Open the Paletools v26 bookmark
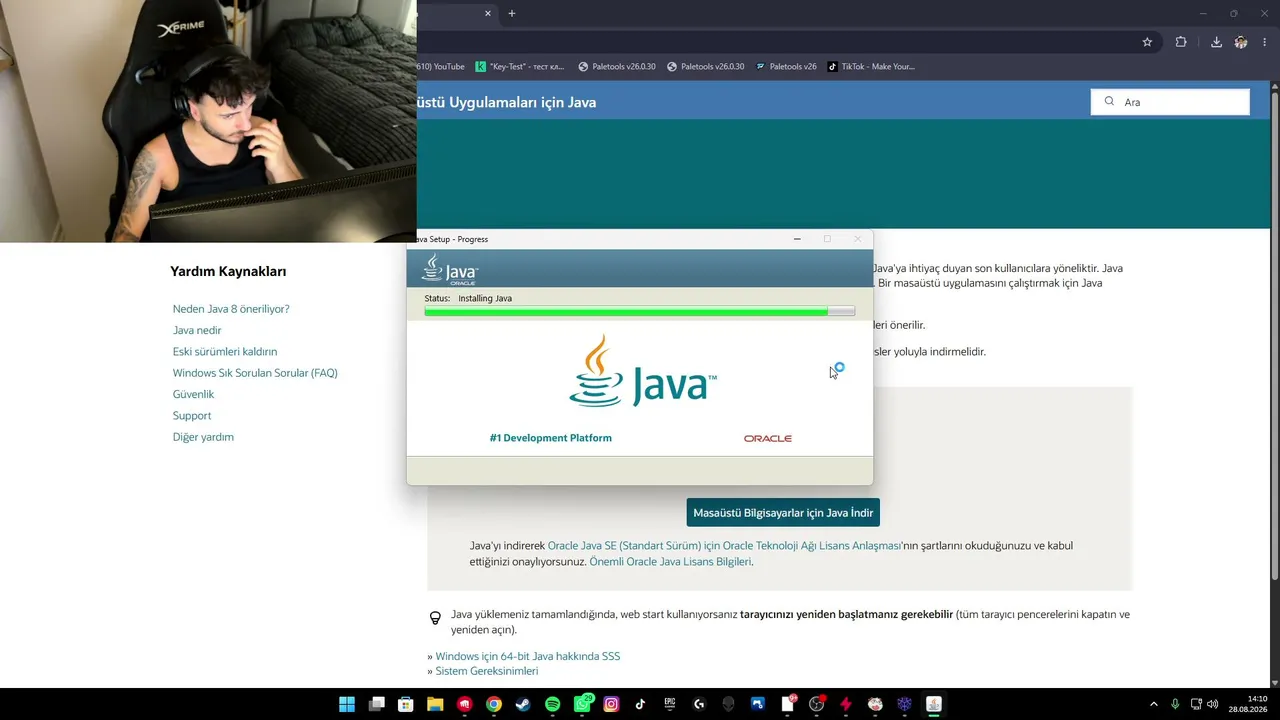This screenshot has width=1280, height=720. [786, 67]
